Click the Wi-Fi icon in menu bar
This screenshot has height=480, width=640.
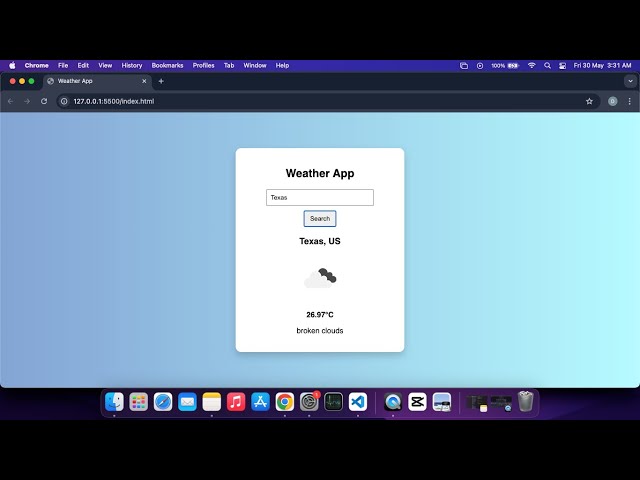531,65
